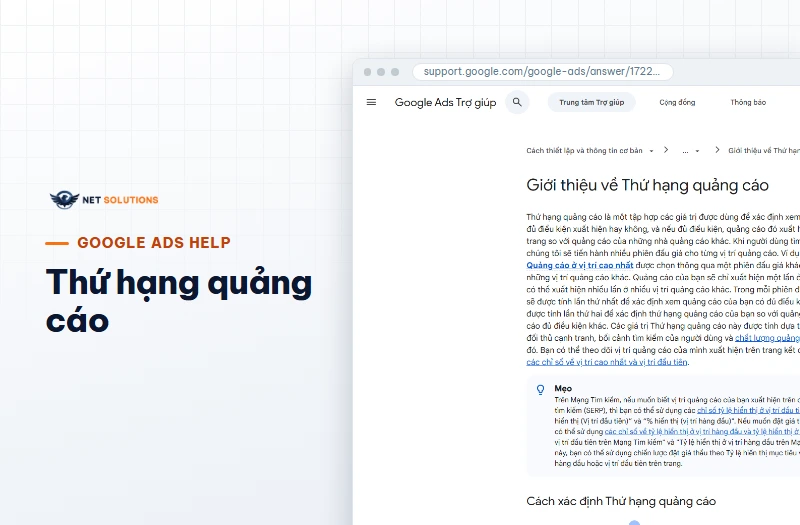Click the Net Solutions eagle logo
Screen dimensions: 800x525
coord(64,199)
